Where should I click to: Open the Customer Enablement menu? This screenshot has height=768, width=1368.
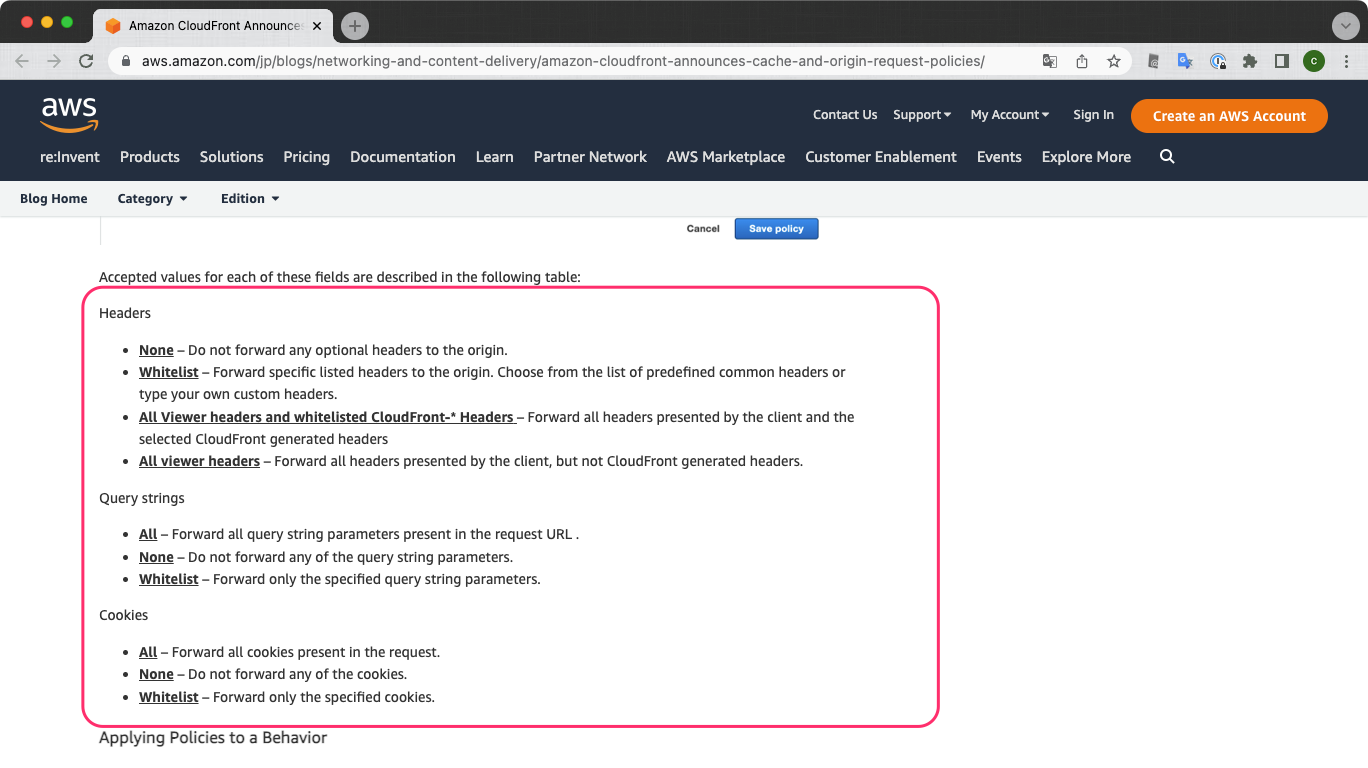pos(881,157)
